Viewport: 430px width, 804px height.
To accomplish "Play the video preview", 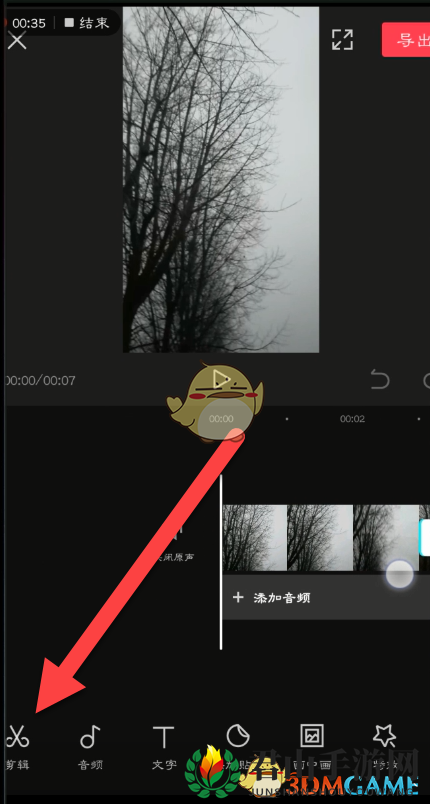I will 221,380.
